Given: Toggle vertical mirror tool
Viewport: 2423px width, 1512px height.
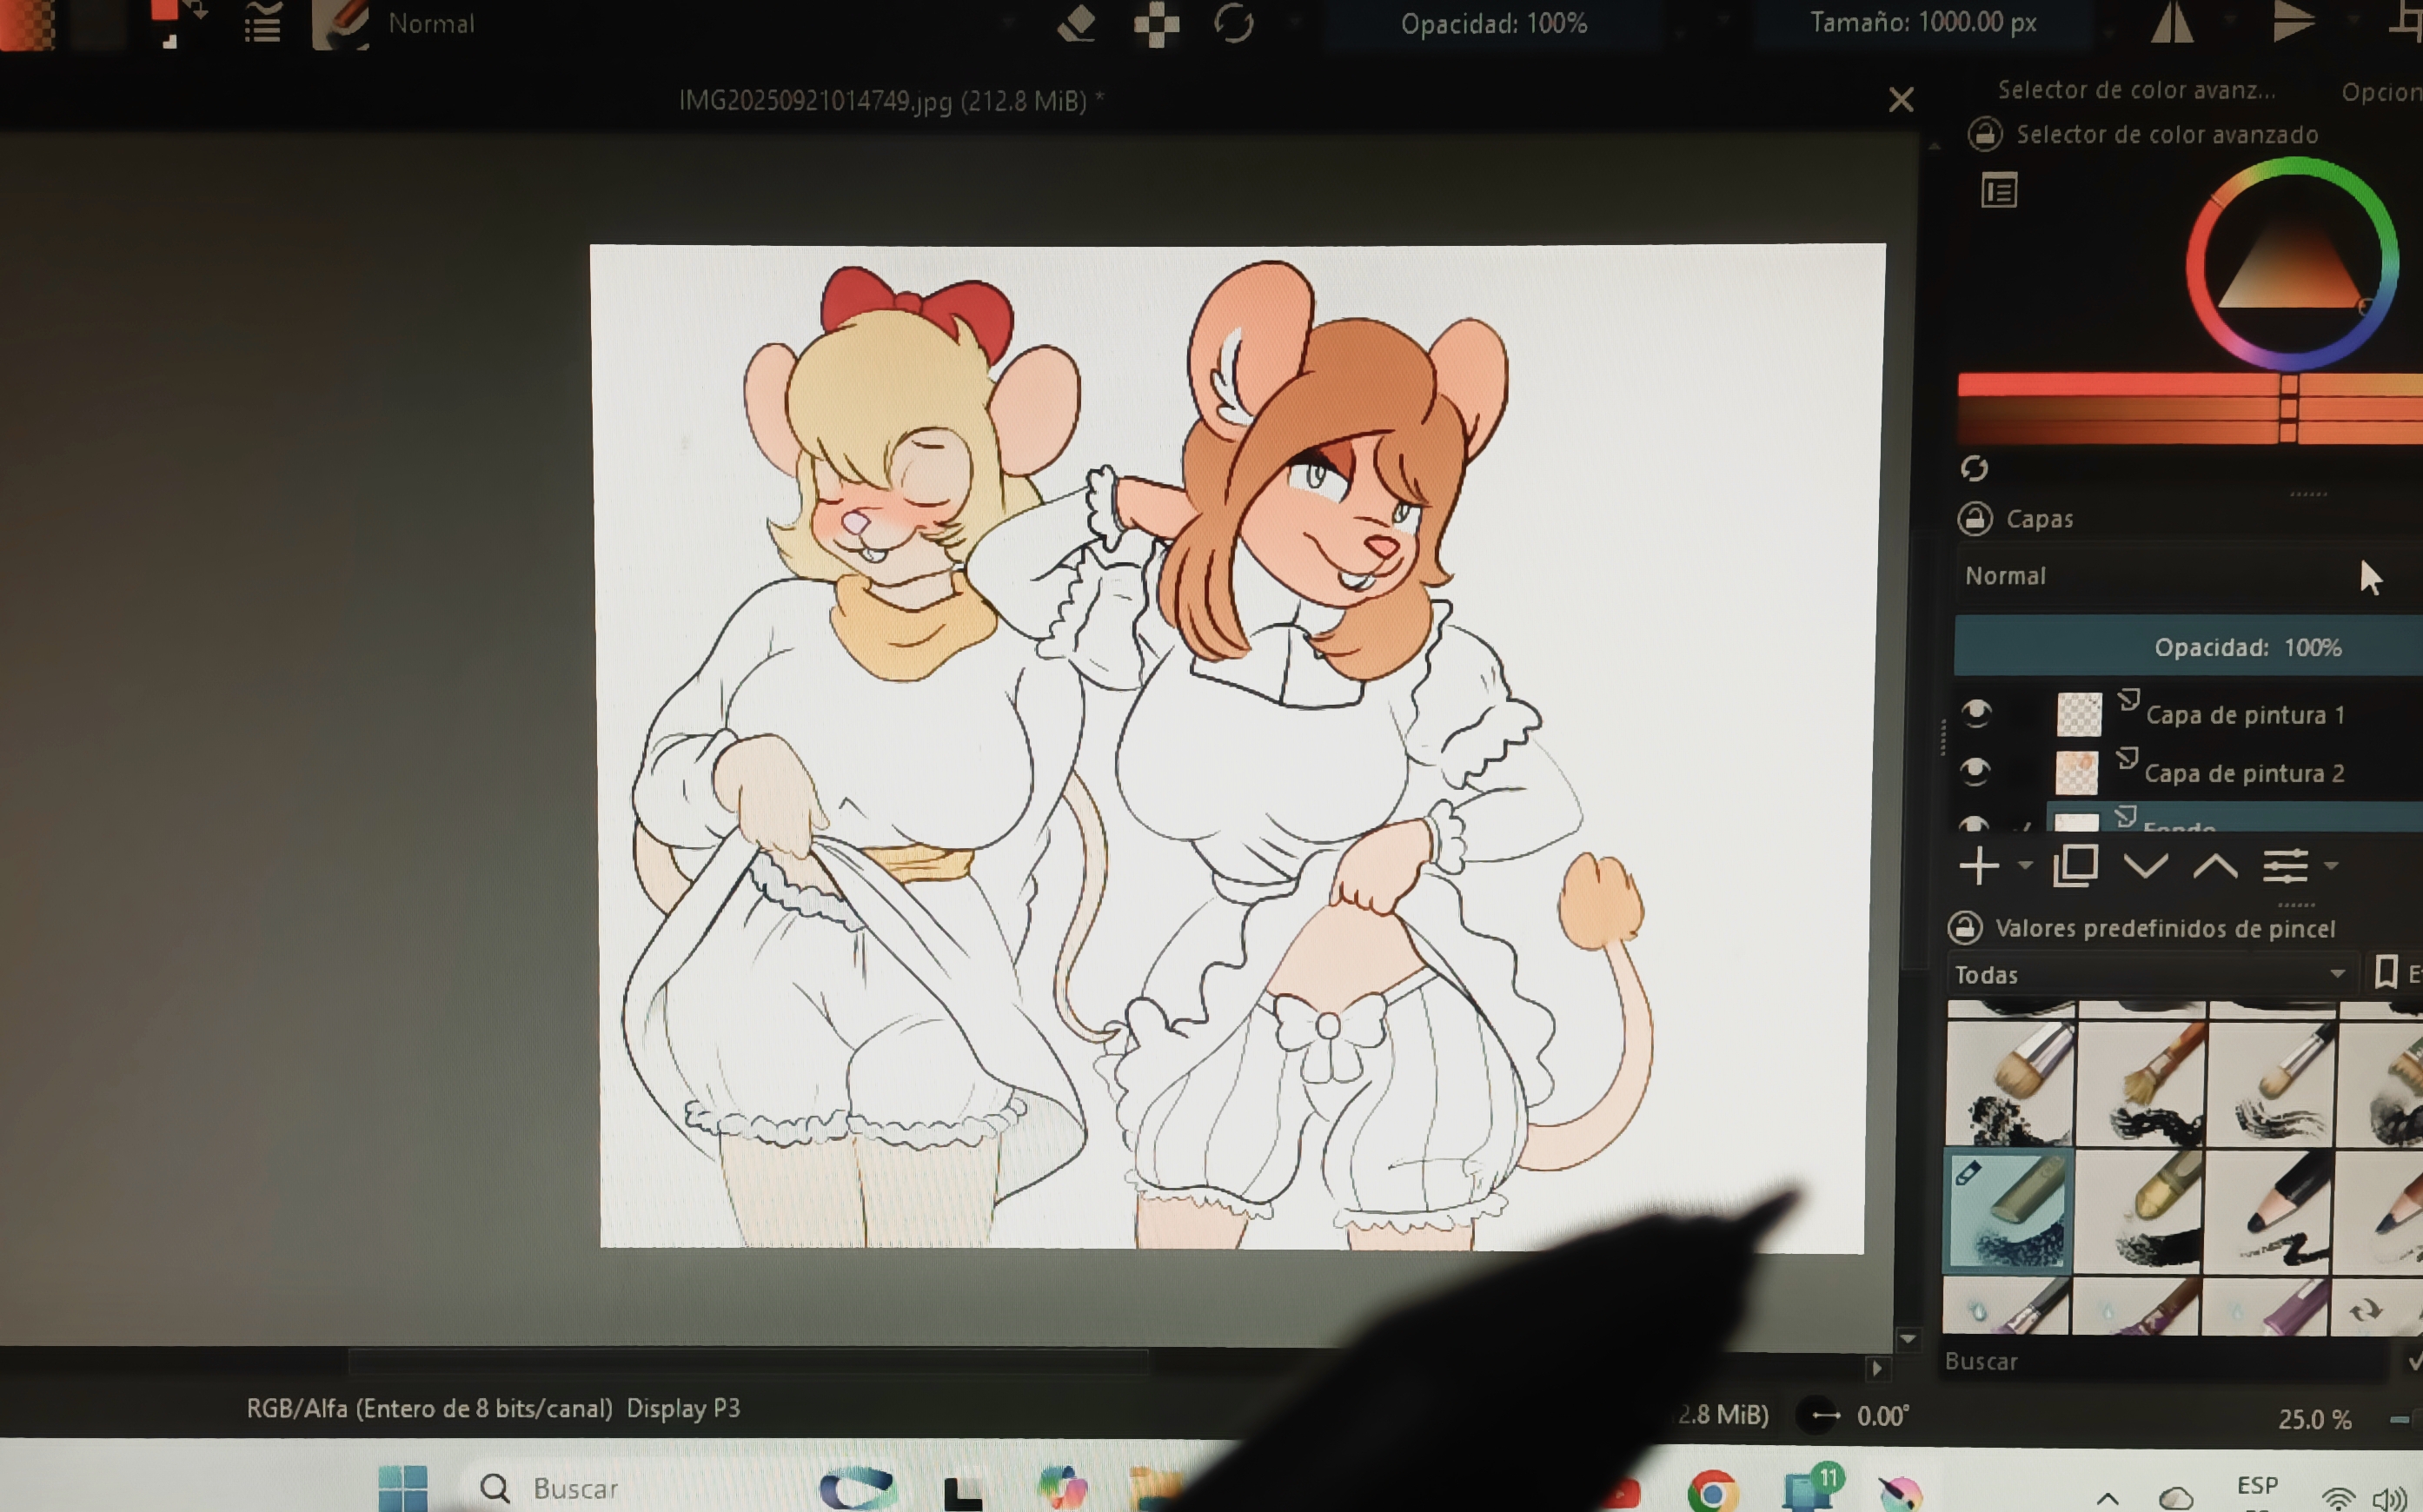Looking at the screenshot, I should [2293, 22].
